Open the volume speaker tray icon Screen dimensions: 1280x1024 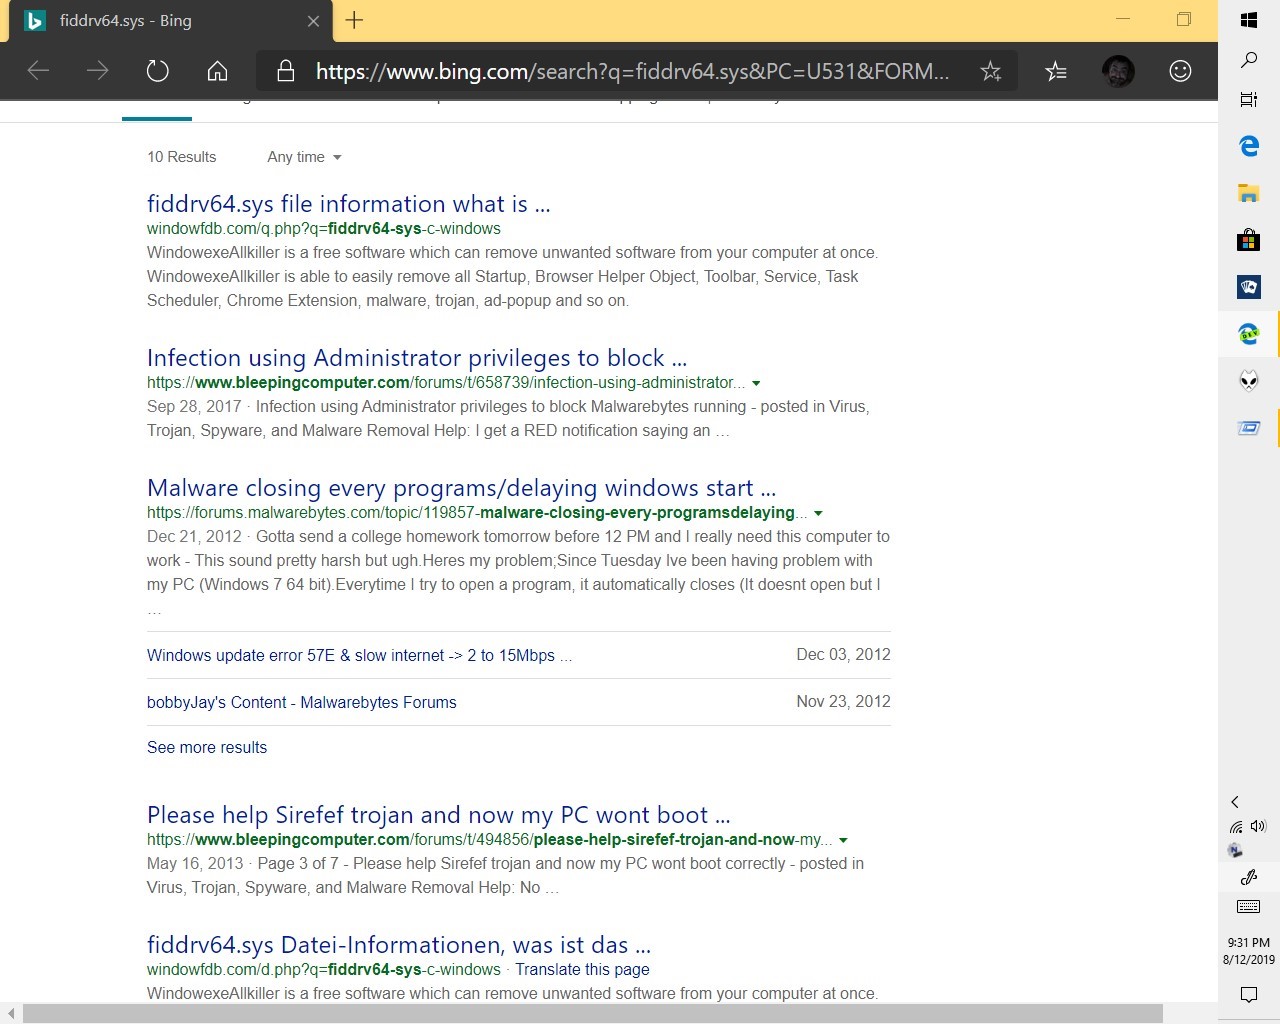pos(1258,826)
